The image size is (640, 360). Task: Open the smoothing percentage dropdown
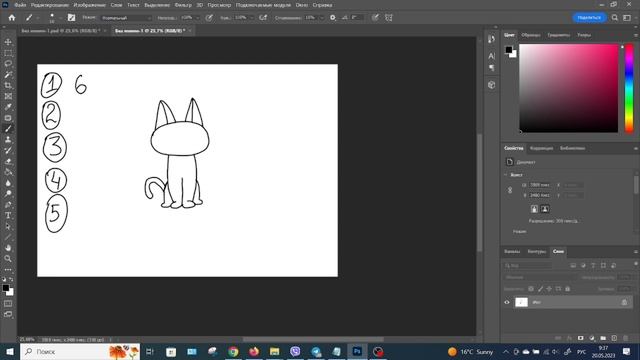(321, 18)
